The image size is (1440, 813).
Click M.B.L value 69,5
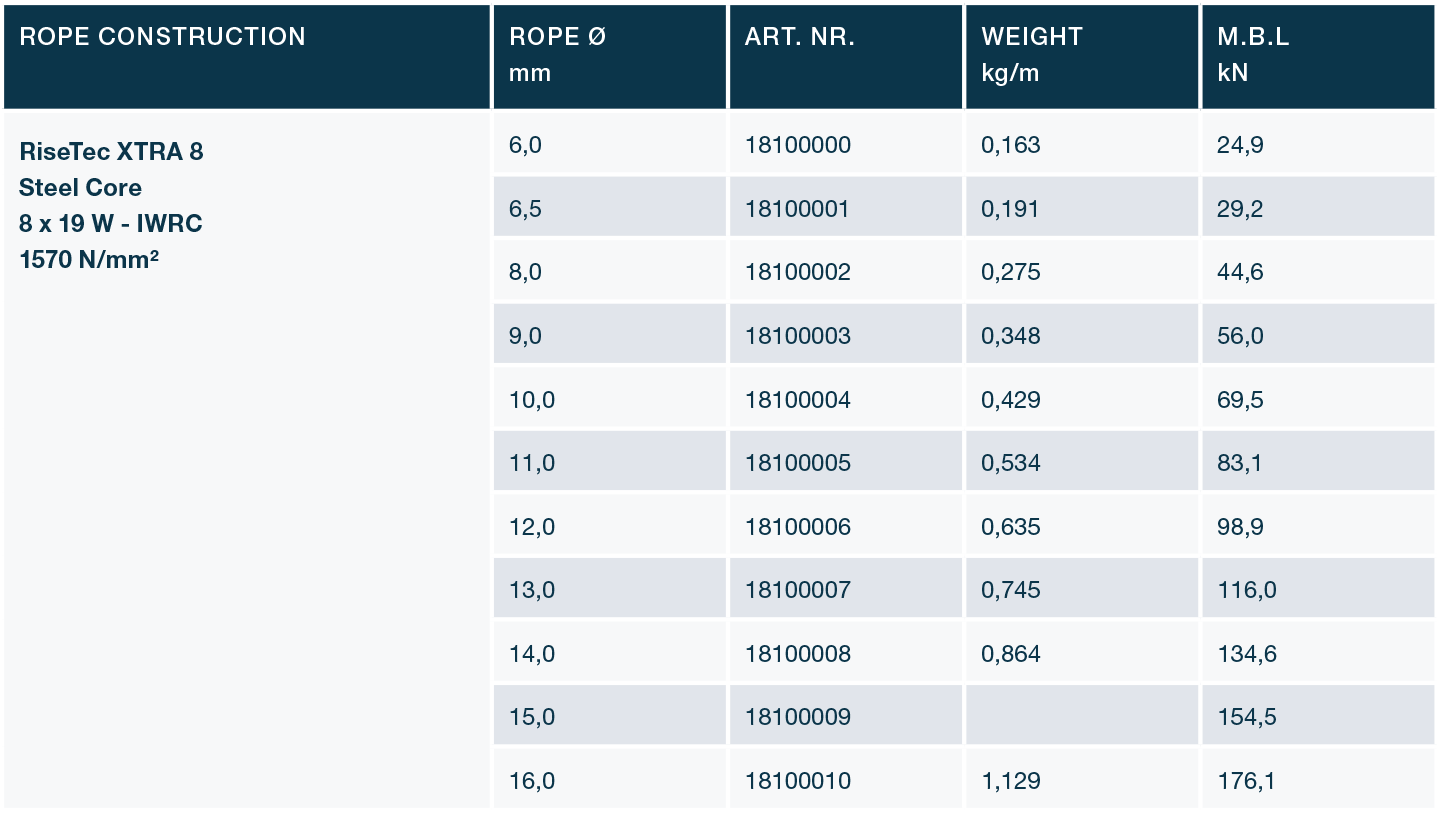1240,400
